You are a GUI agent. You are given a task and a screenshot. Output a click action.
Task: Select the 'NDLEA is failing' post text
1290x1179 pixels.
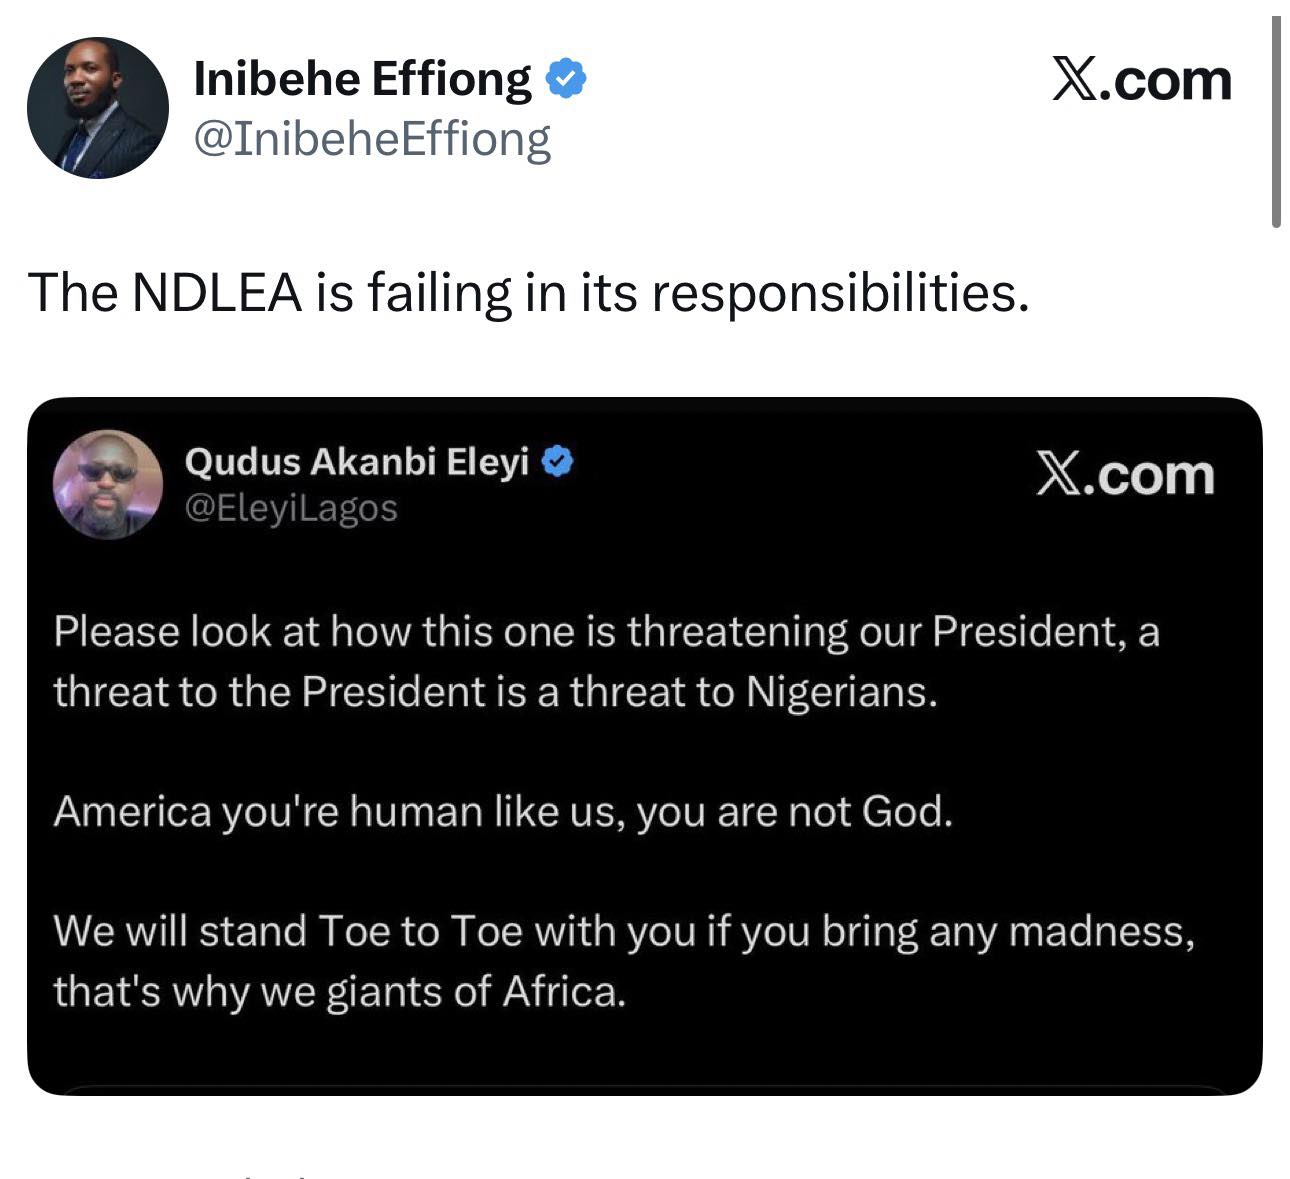528,293
